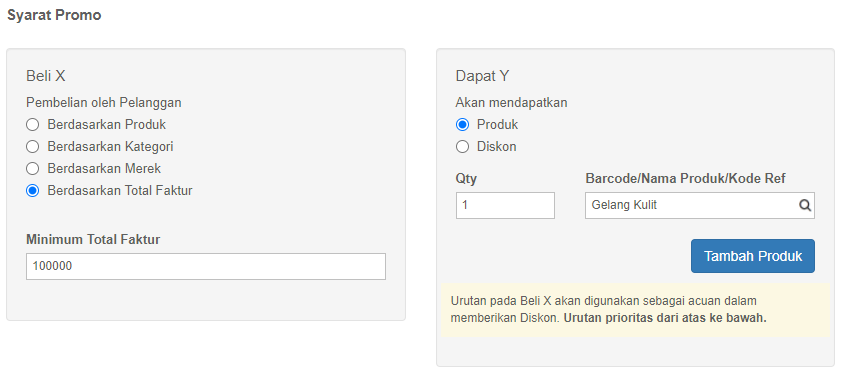Select Produk radio under Akan mendapatkan
Image resolution: width=841 pixels, height=373 pixels.
(462, 125)
